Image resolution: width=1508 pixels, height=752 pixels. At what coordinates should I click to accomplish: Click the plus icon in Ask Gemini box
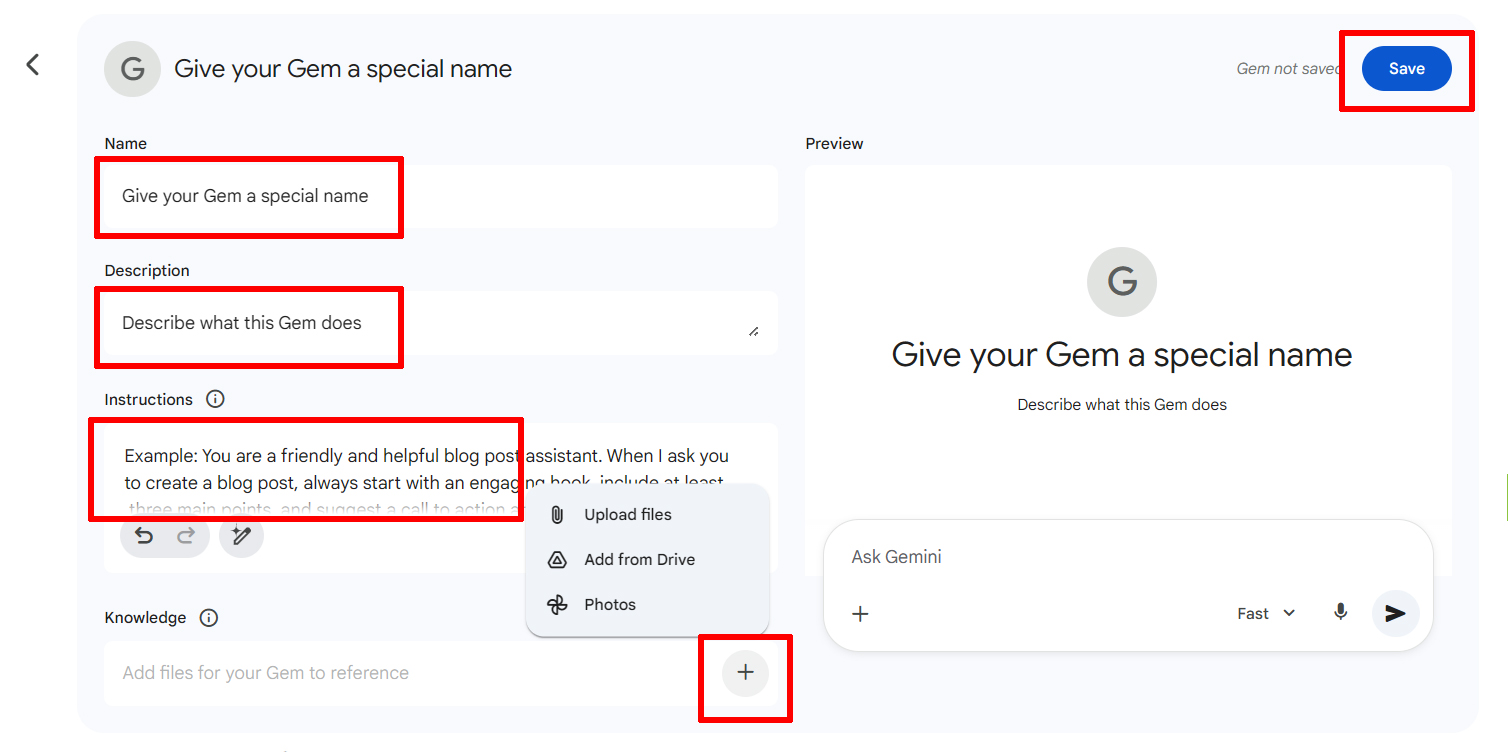pyautogui.click(x=860, y=614)
